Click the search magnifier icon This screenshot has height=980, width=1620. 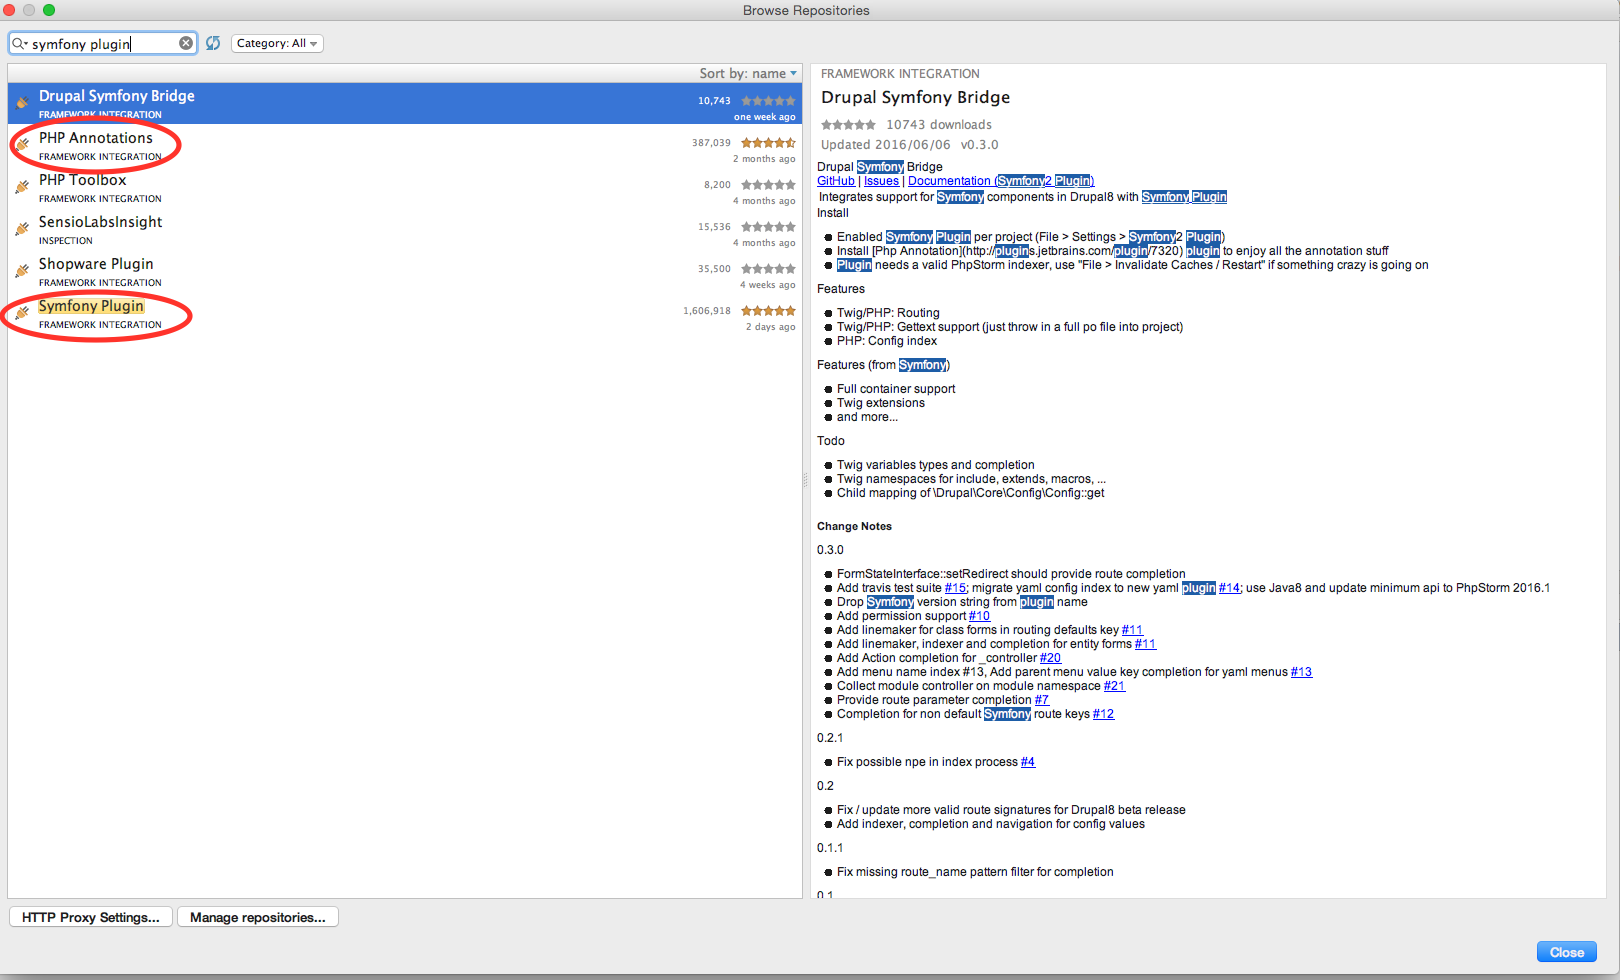(x=19, y=43)
